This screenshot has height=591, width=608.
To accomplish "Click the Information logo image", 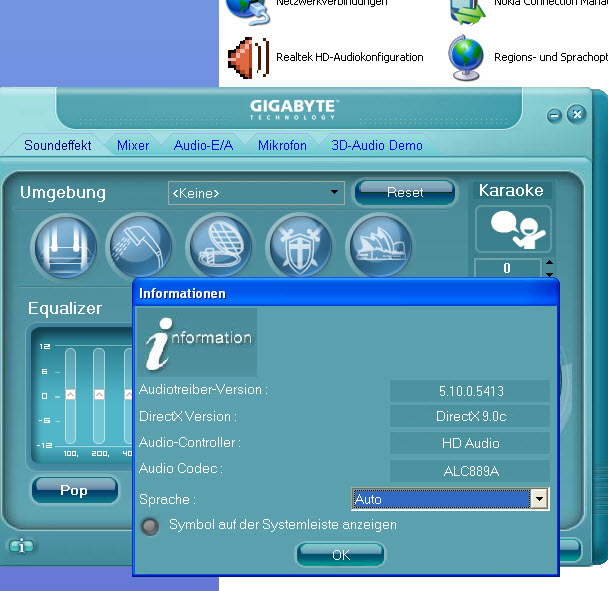I will (x=197, y=342).
